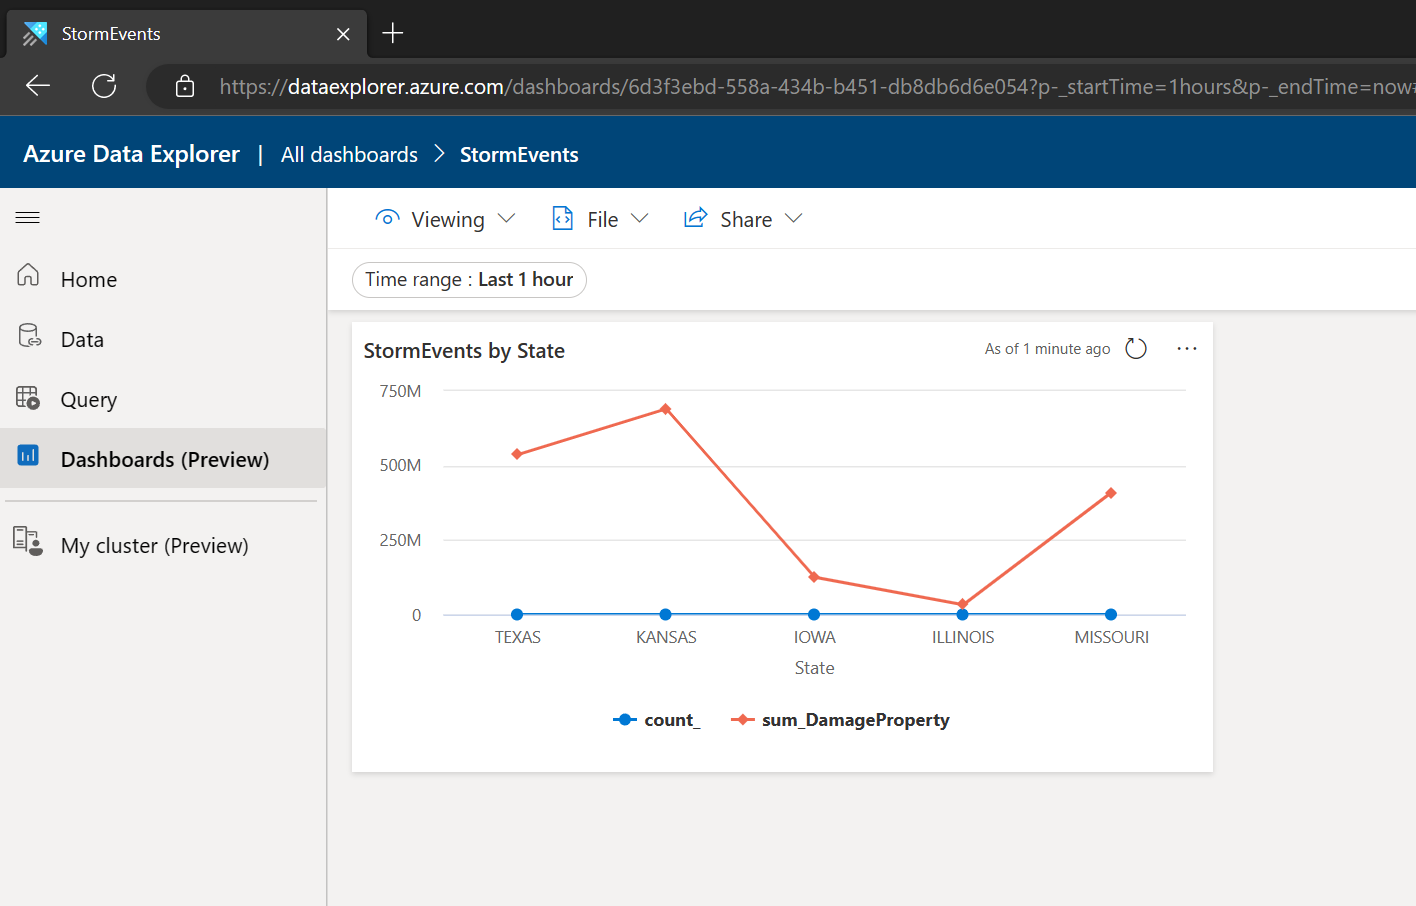1416x906 pixels.
Task: Open a new browser tab
Action: coord(393,33)
